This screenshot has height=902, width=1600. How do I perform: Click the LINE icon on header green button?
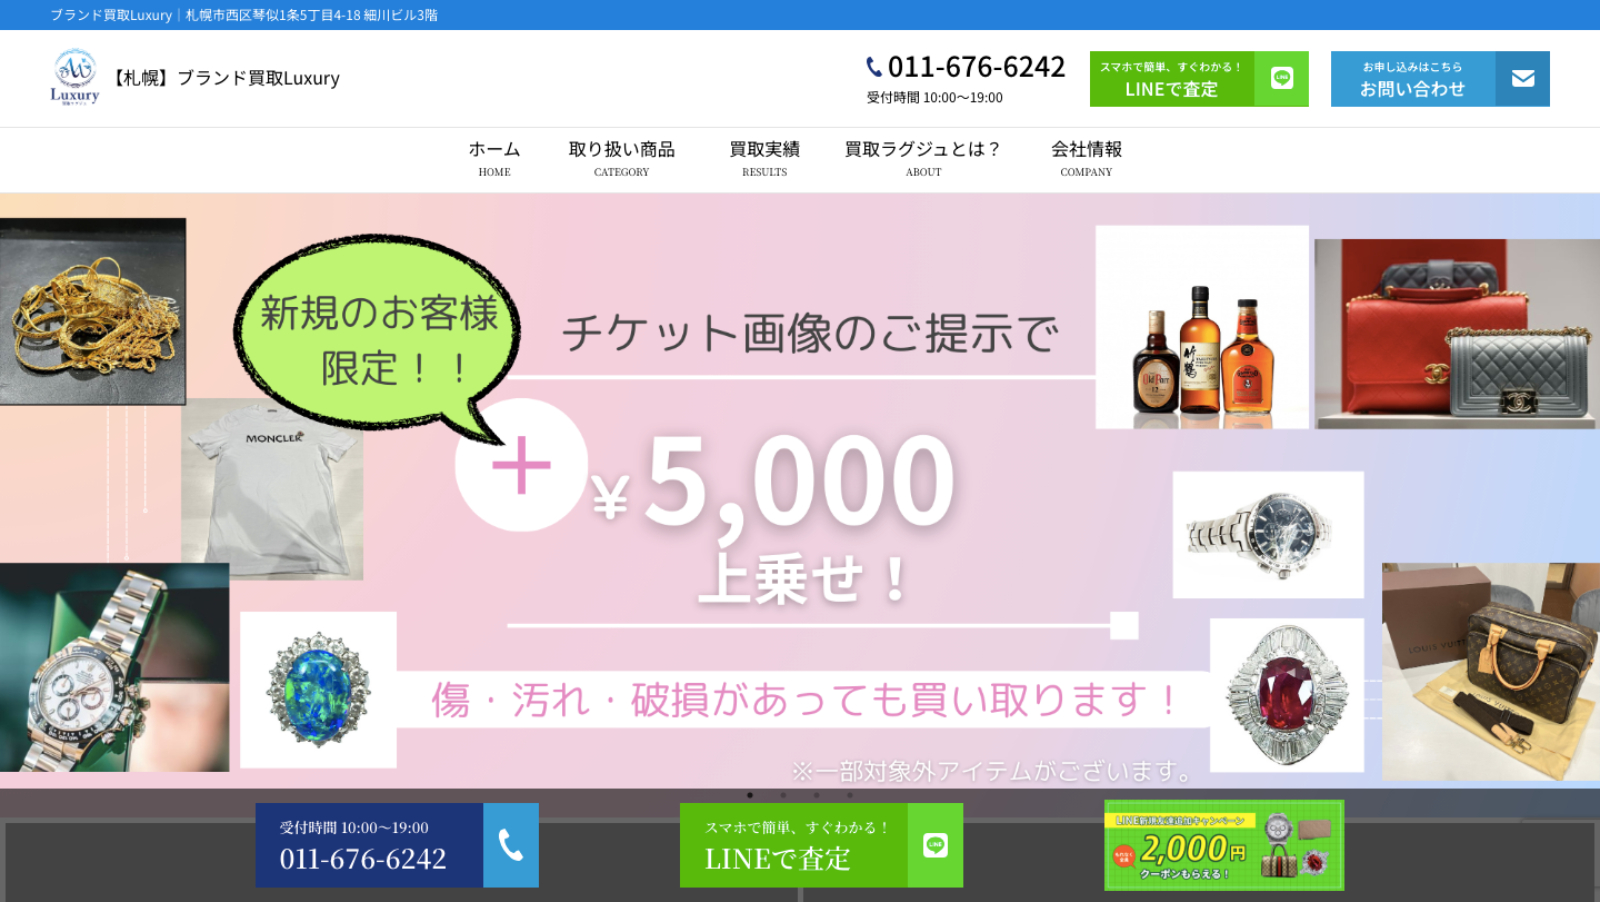[x=1281, y=78]
